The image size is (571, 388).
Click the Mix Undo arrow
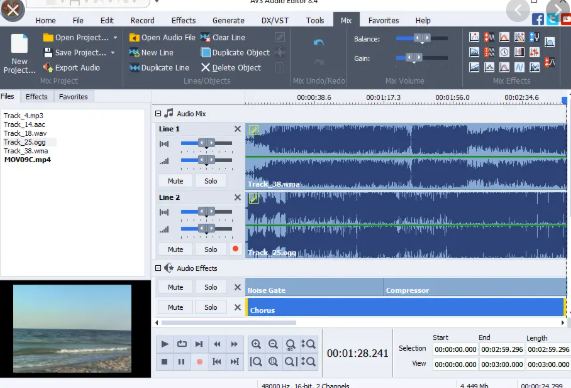319,43
